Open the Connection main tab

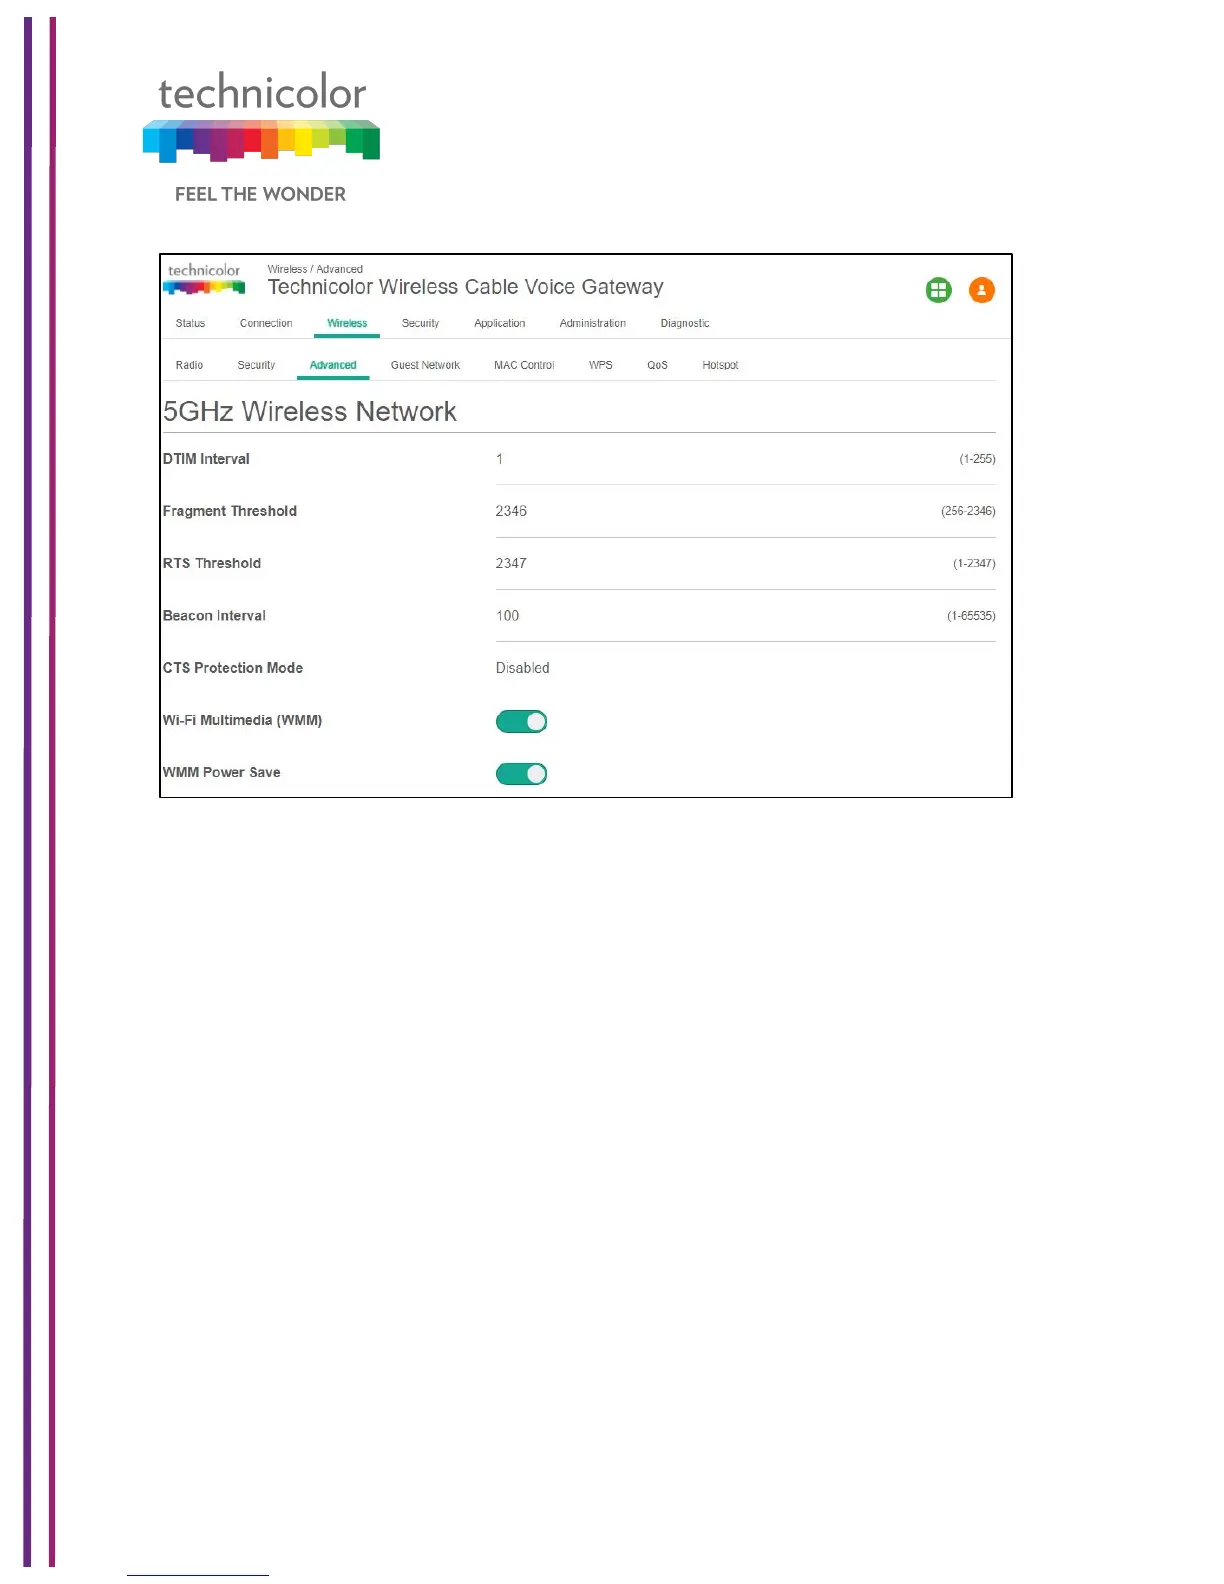(266, 323)
